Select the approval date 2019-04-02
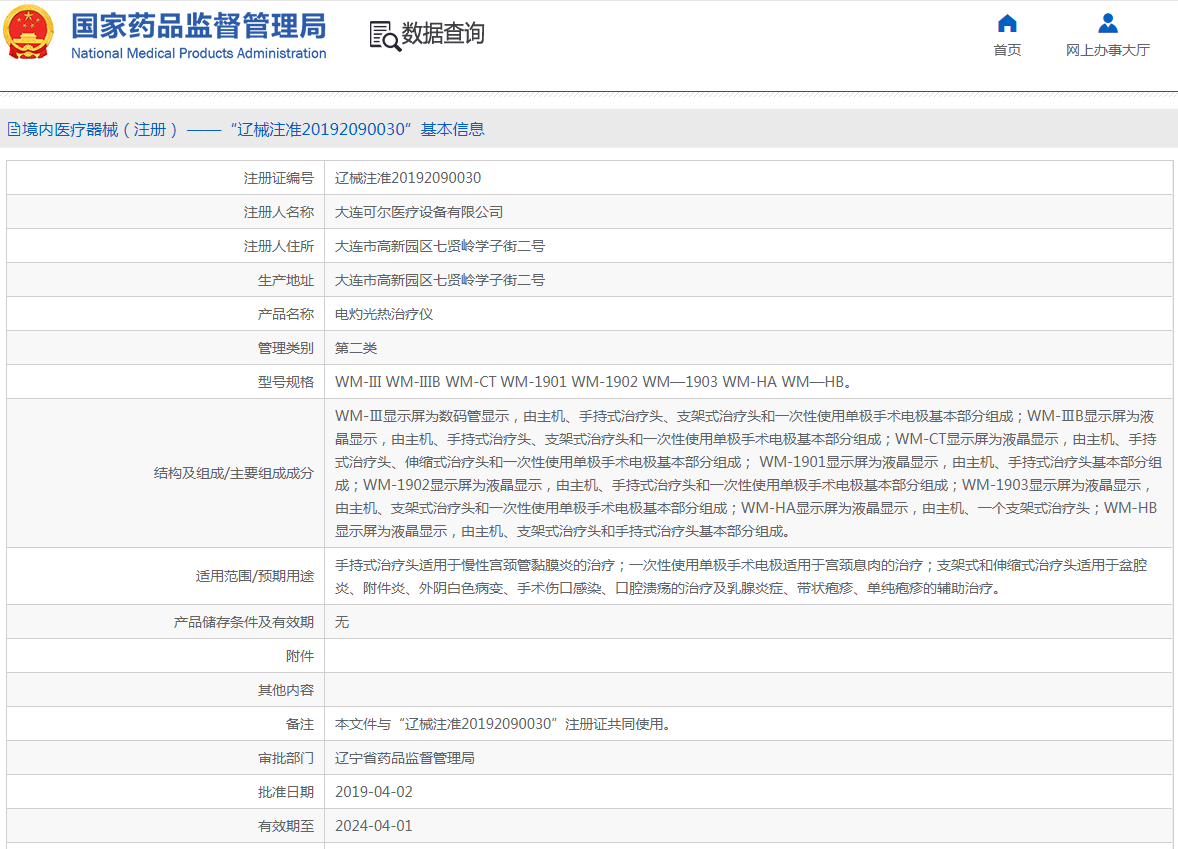1178x849 pixels. [x=374, y=792]
